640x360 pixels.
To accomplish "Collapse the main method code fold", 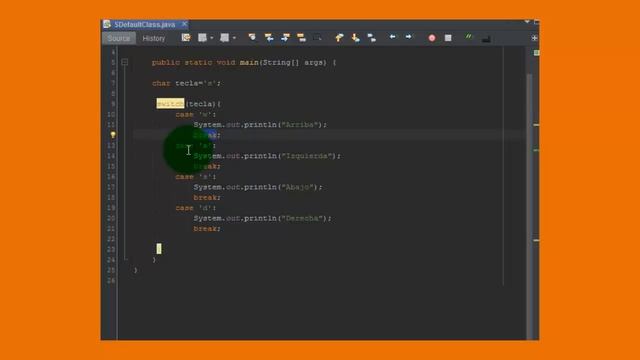I will click(124, 62).
